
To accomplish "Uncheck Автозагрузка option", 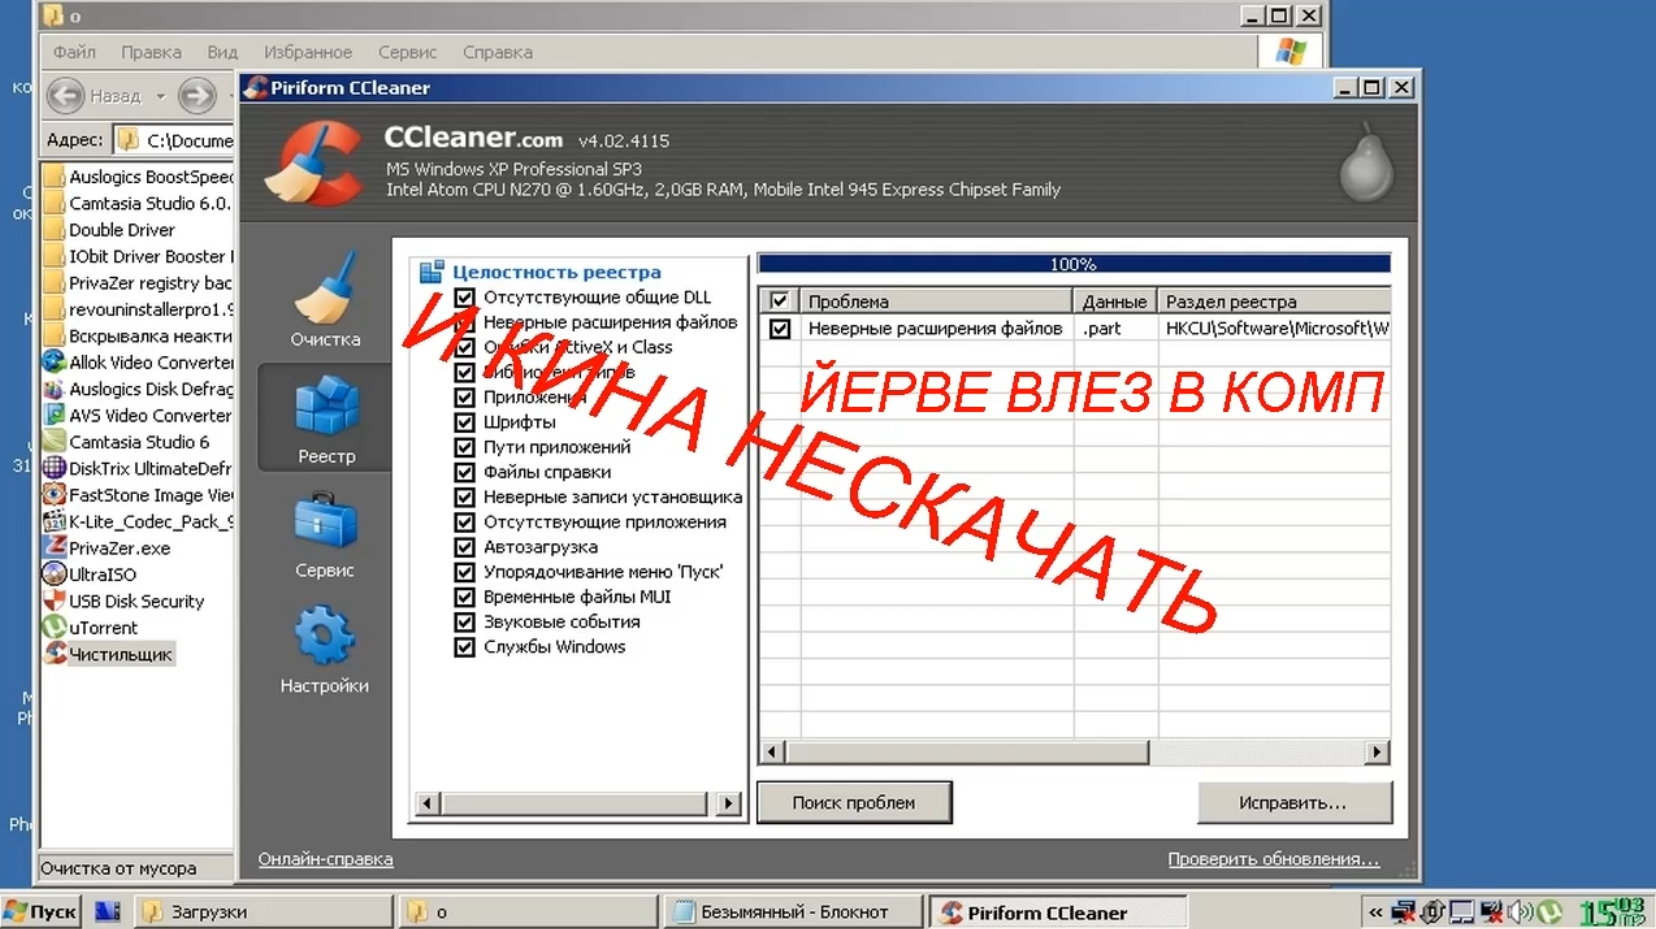I will click(464, 547).
